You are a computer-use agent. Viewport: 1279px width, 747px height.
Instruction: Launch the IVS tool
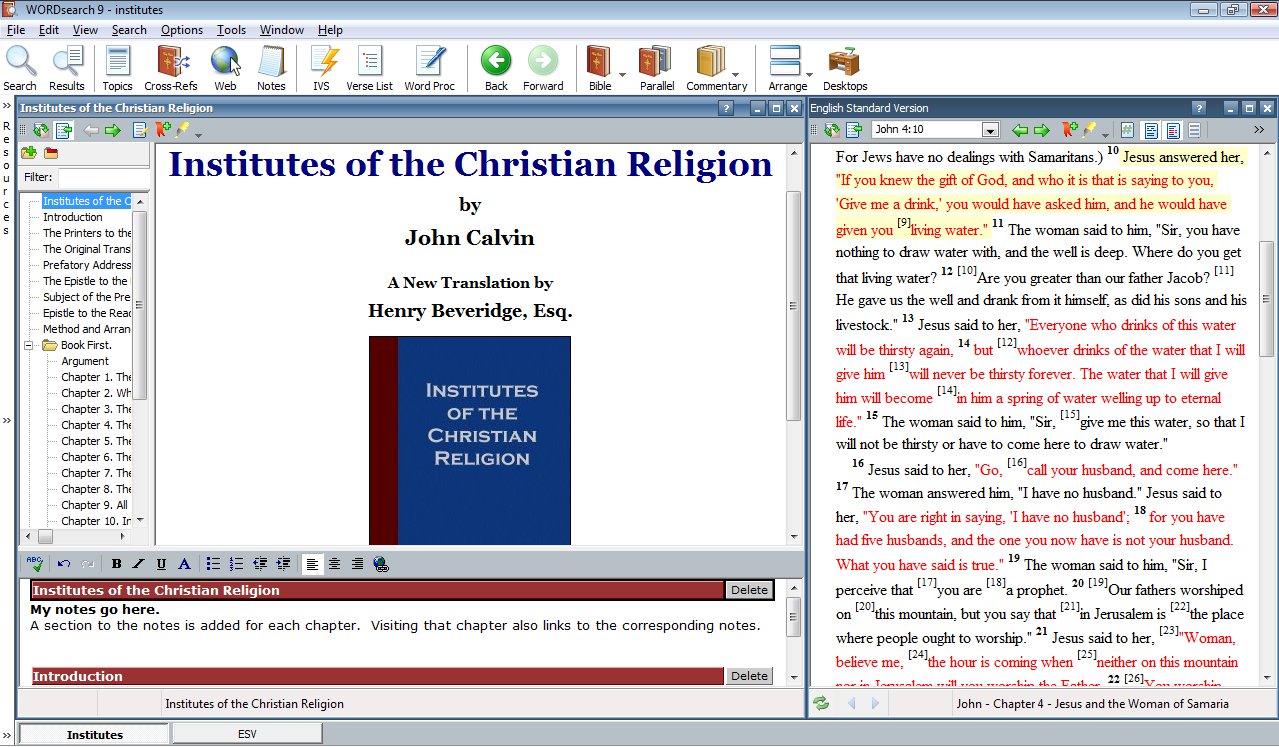tap(321, 68)
